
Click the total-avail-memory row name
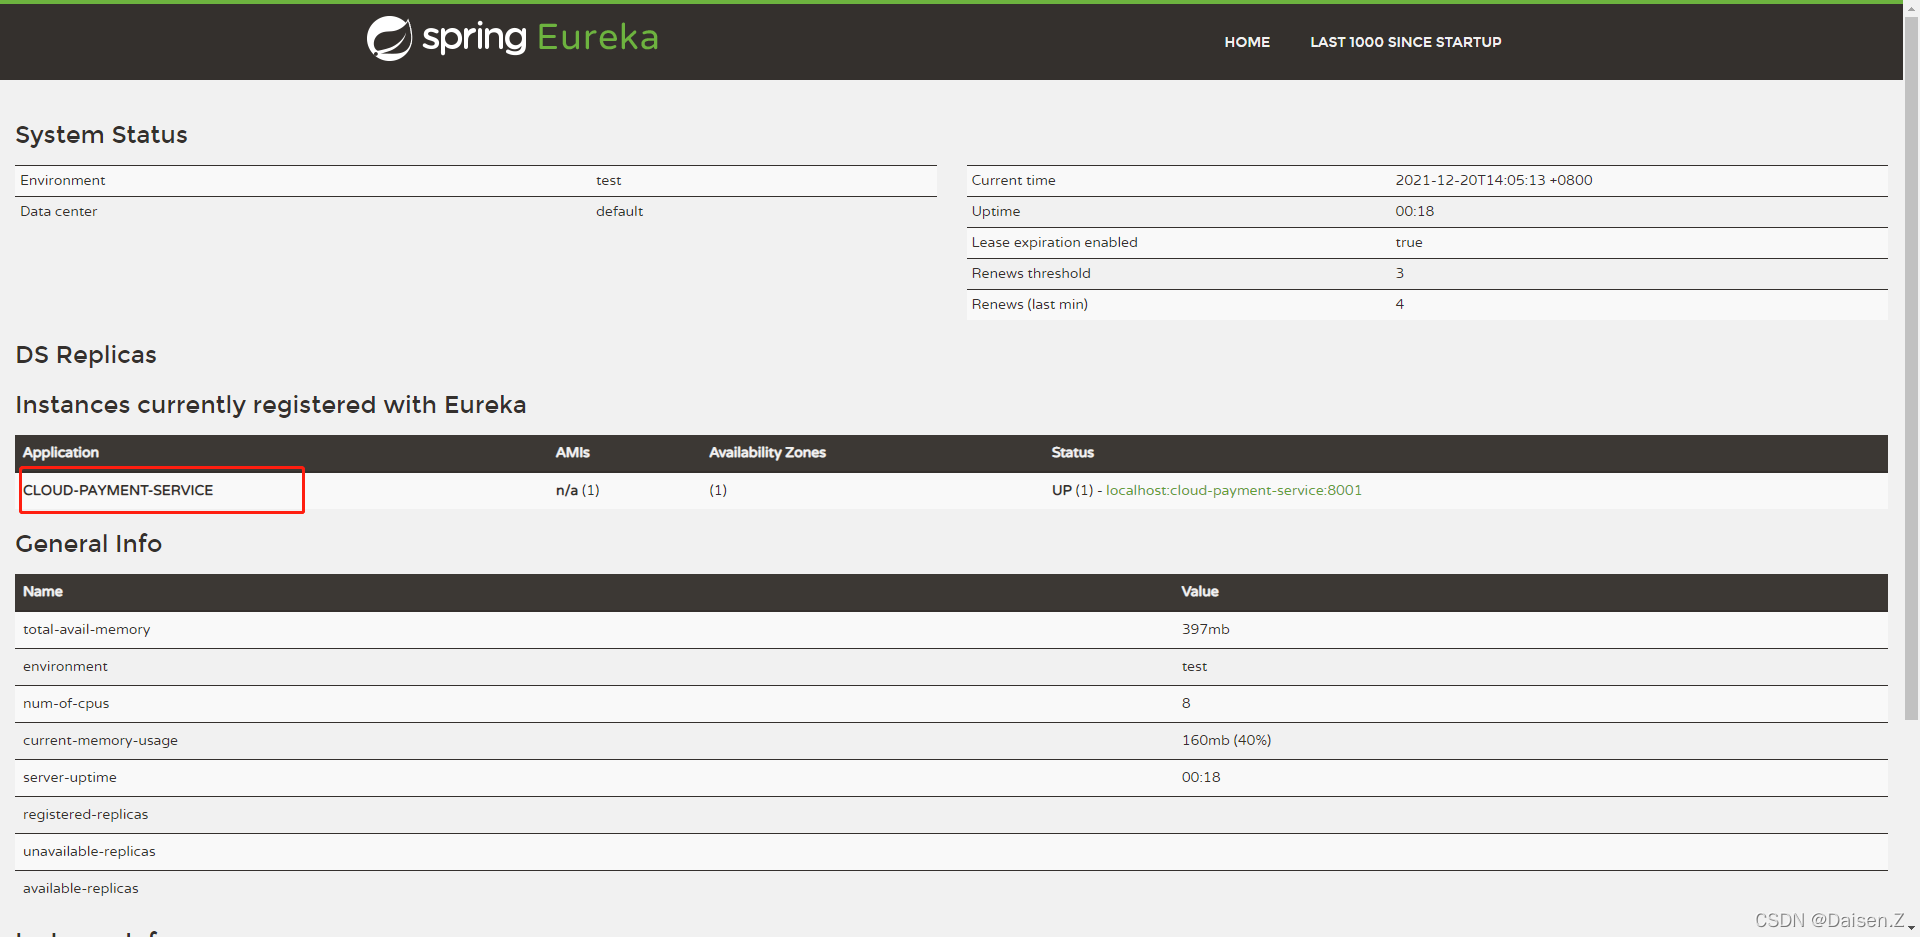pos(86,629)
